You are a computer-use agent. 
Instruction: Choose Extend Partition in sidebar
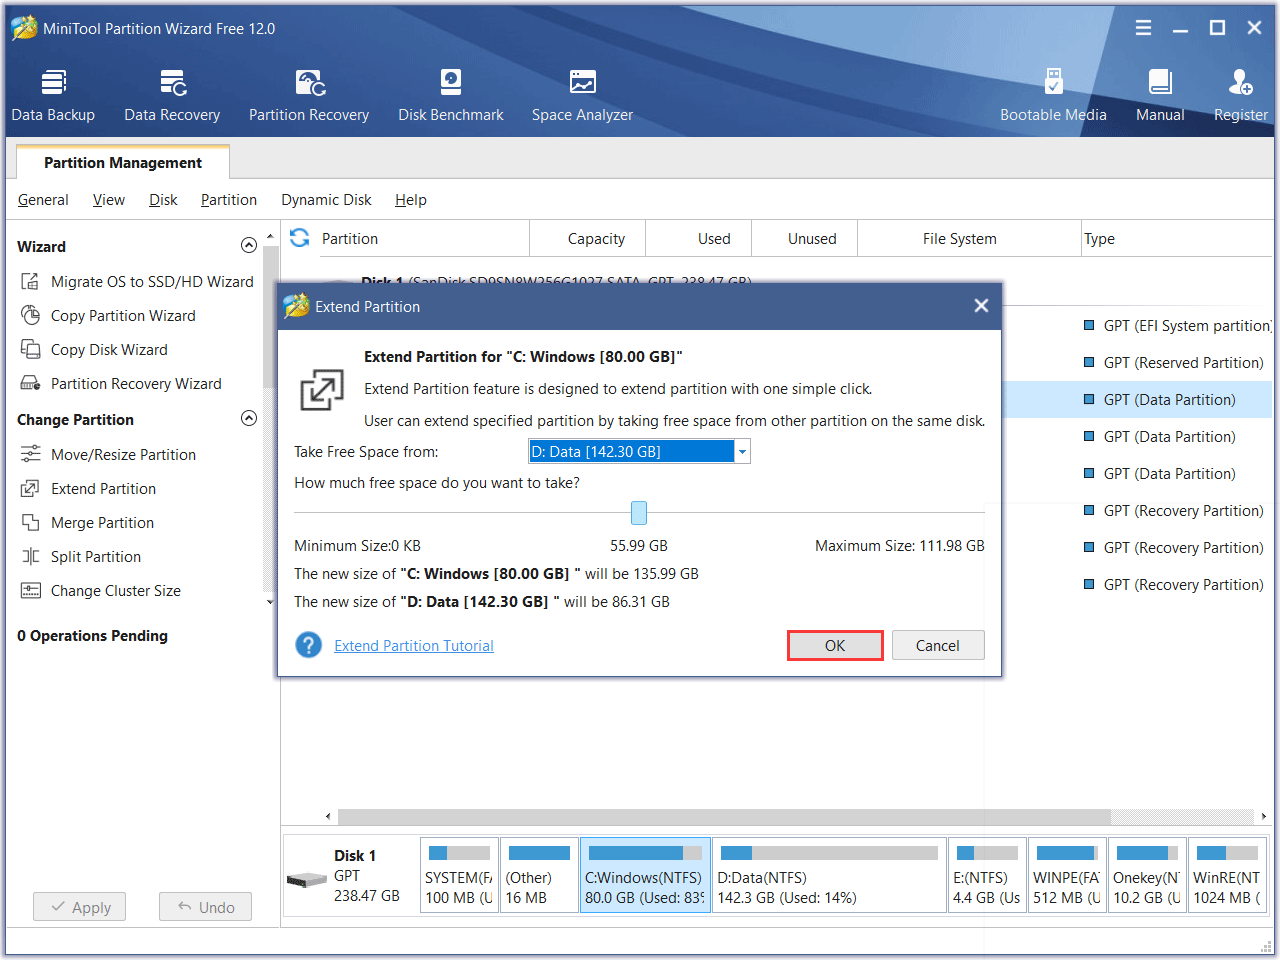(x=88, y=489)
